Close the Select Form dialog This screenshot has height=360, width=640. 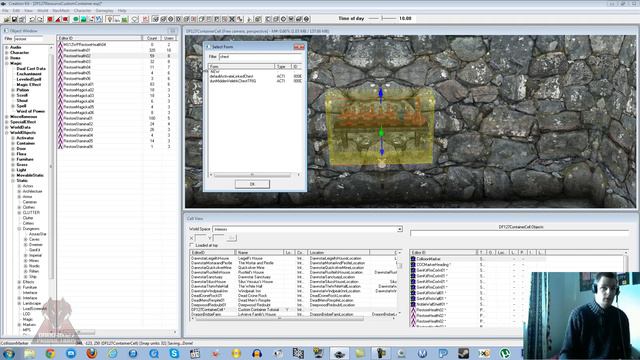click(x=299, y=47)
